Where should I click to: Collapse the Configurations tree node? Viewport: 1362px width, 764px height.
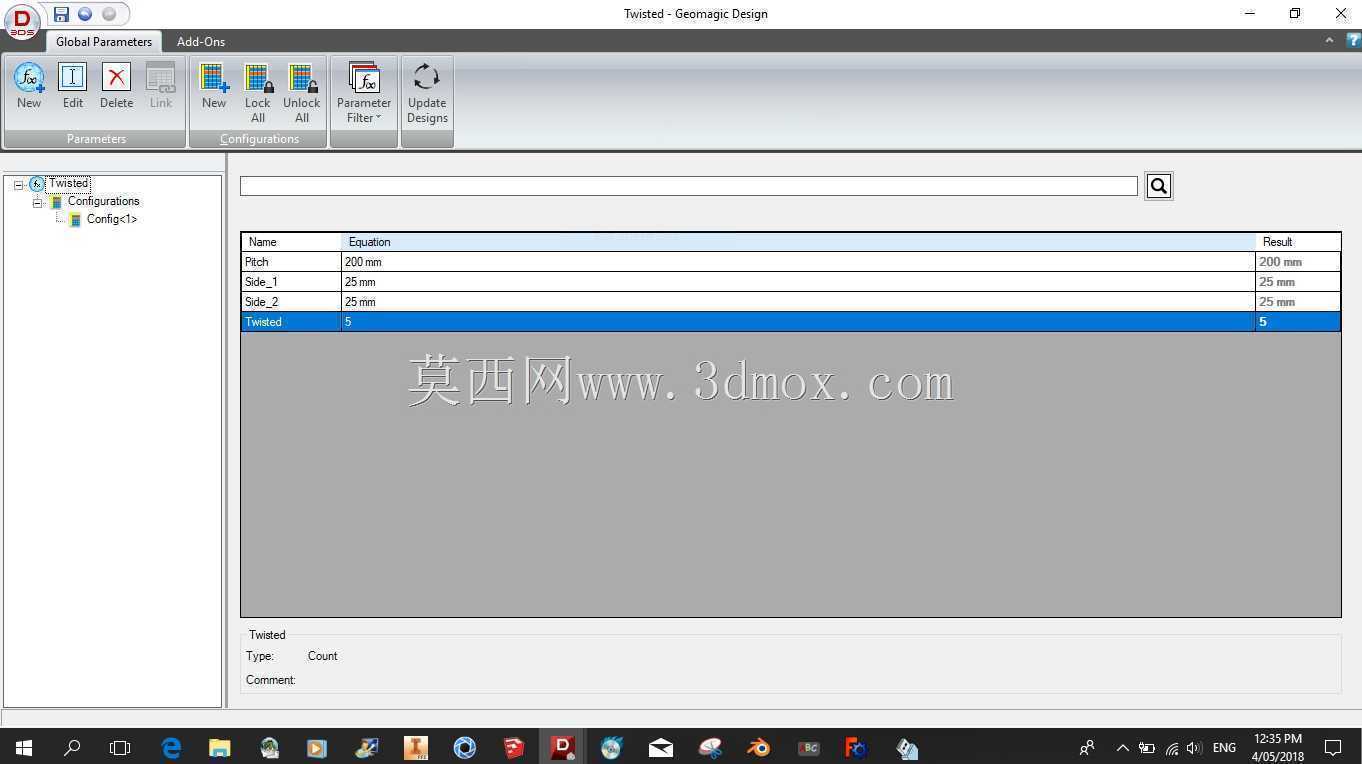tap(37, 202)
